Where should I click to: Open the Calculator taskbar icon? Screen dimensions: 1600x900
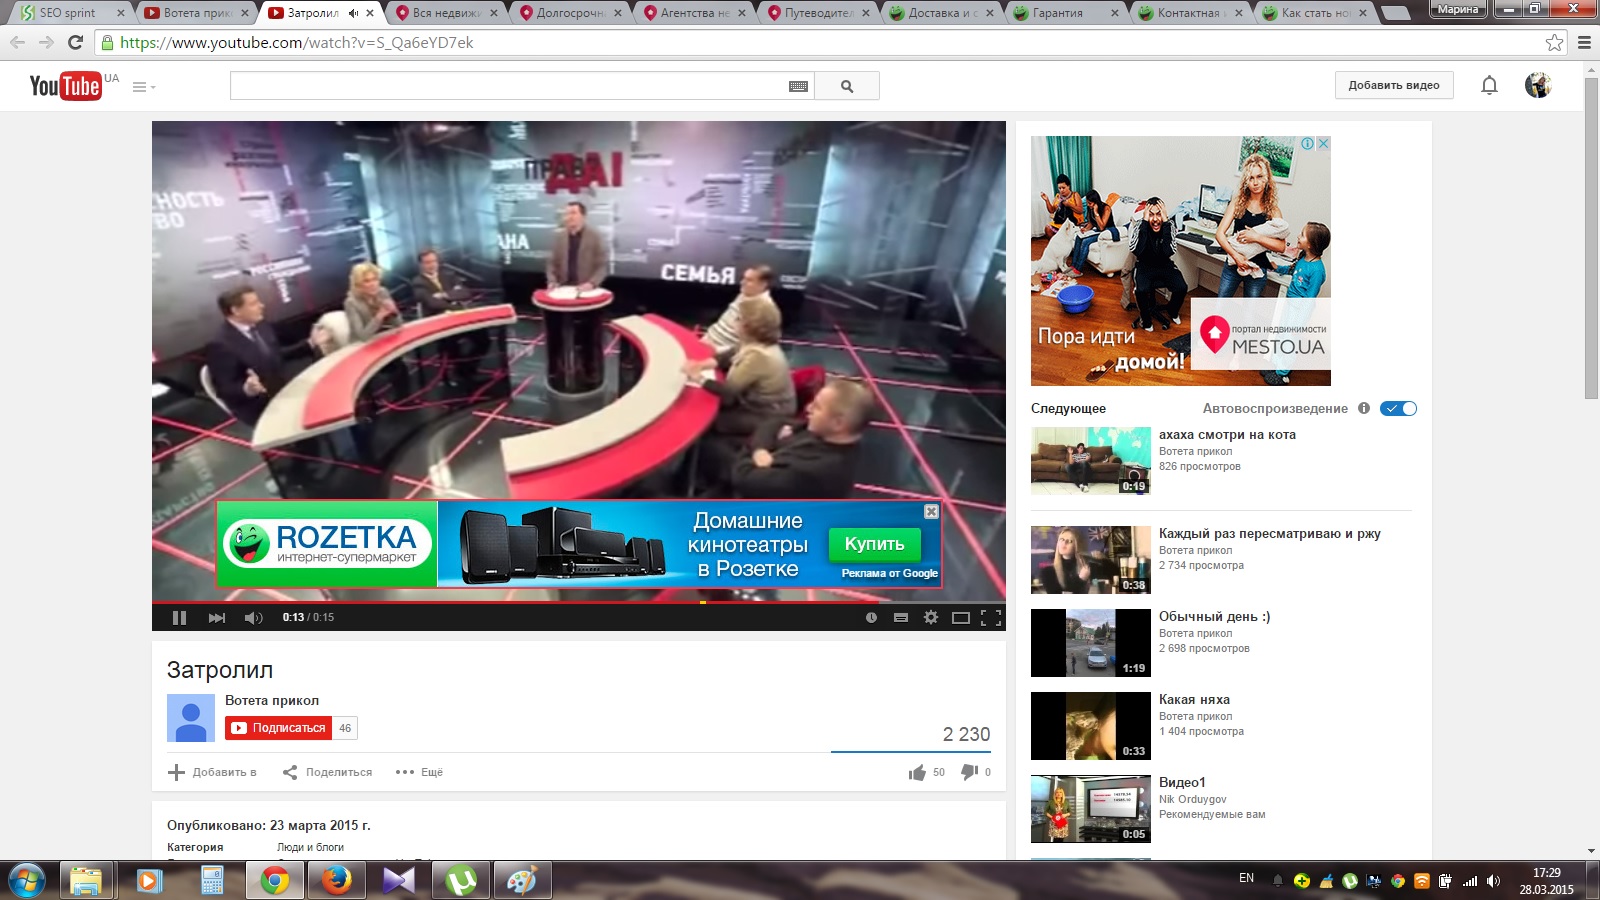click(x=212, y=880)
